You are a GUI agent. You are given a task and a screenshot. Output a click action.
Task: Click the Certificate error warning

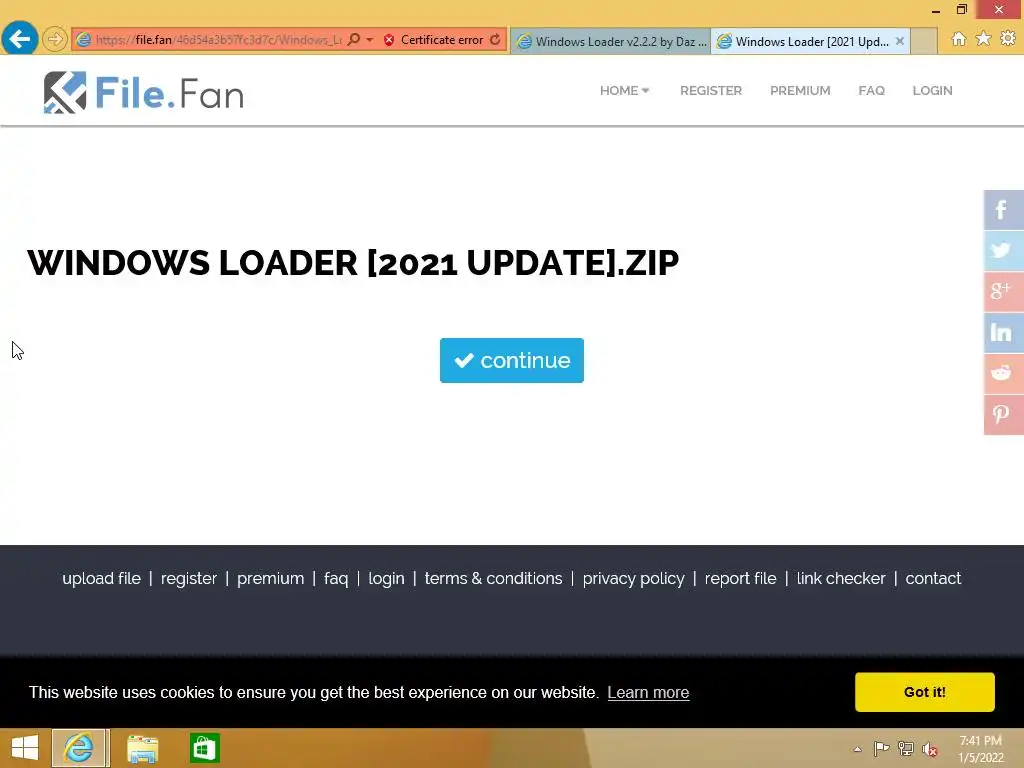434,40
